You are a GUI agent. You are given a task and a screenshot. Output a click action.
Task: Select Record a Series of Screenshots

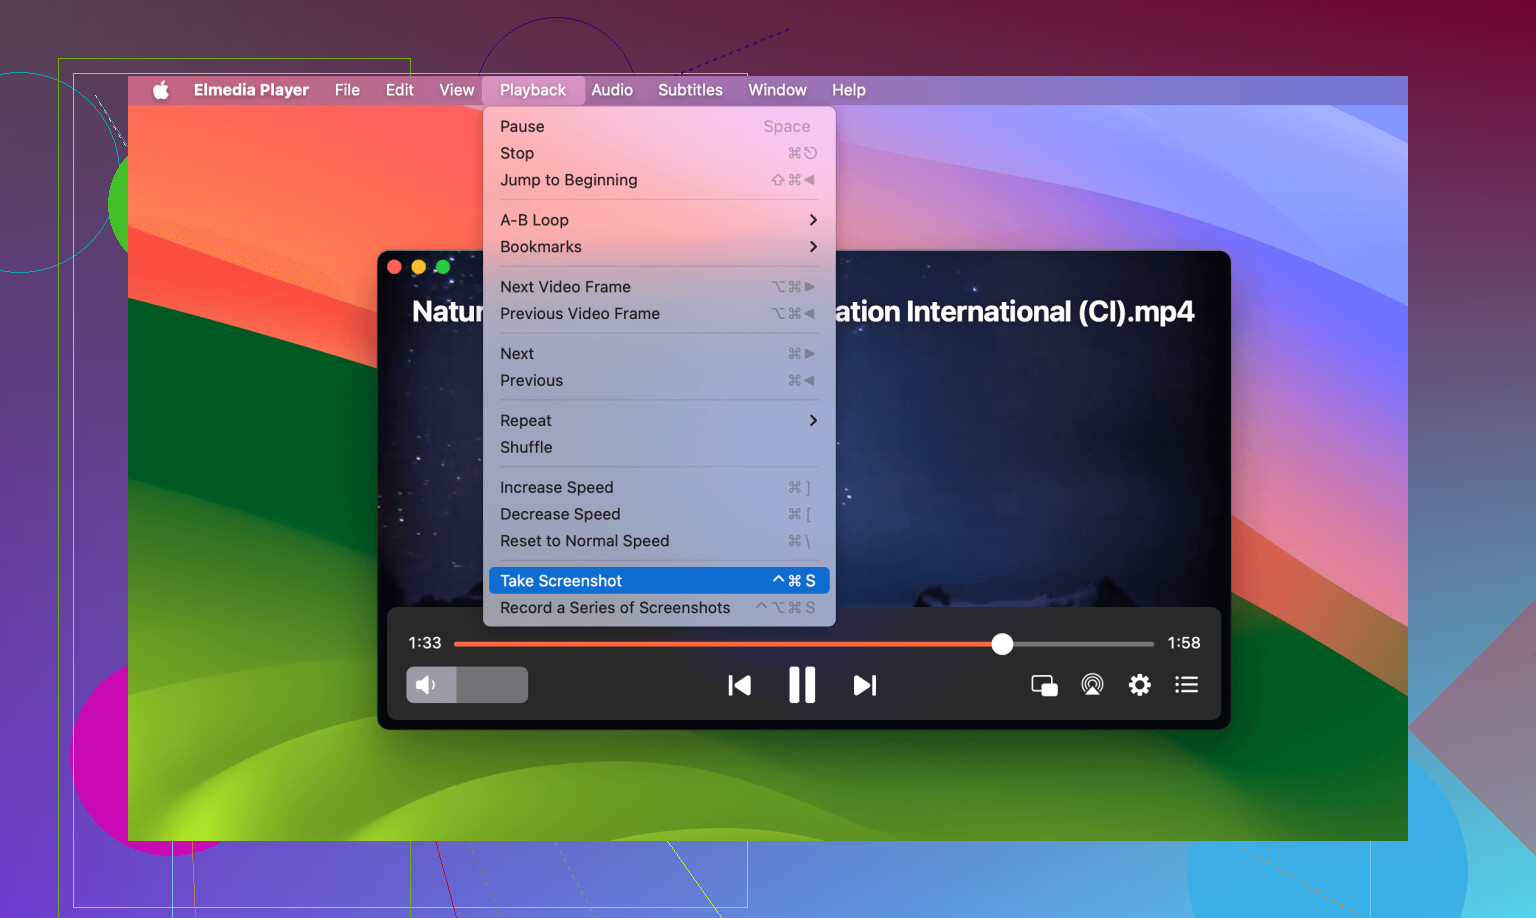coord(659,608)
